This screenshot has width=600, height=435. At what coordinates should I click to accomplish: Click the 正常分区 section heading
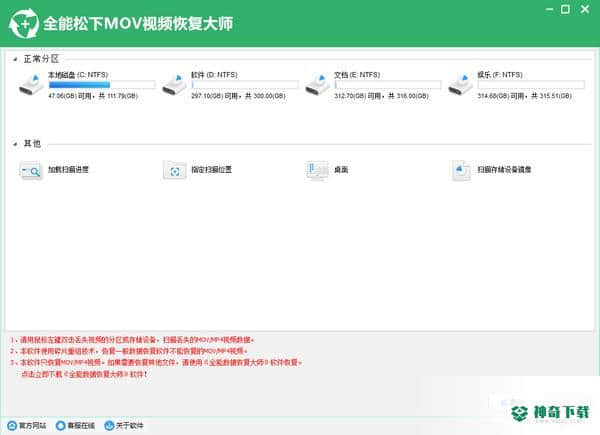[x=41, y=59]
